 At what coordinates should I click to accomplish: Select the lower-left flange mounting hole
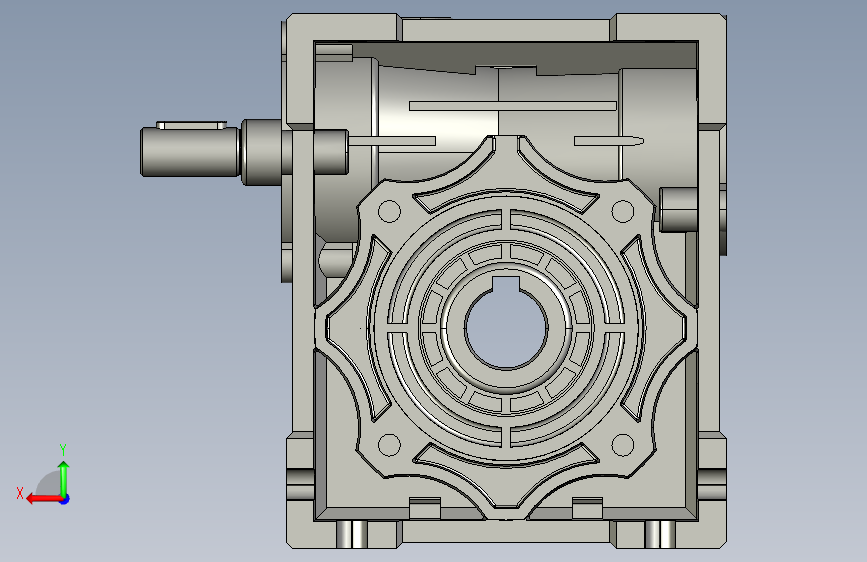(x=389, y=445)
